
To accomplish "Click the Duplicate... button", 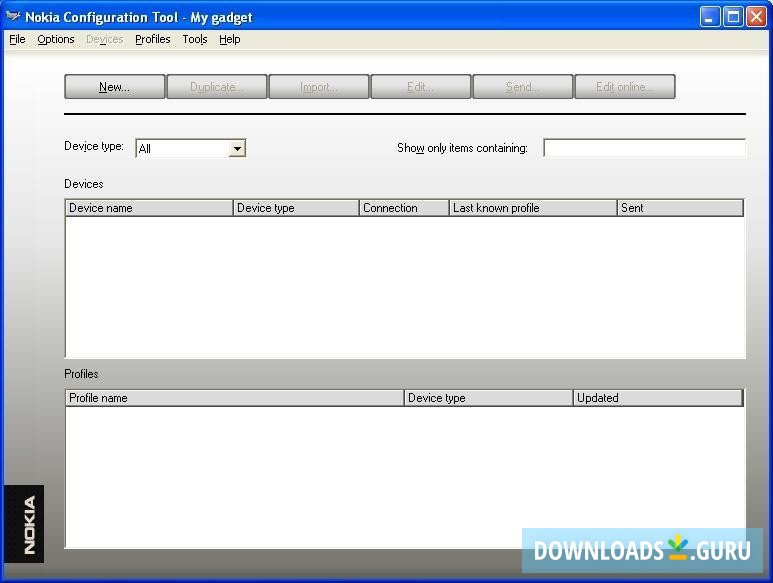I will point(216,87).
